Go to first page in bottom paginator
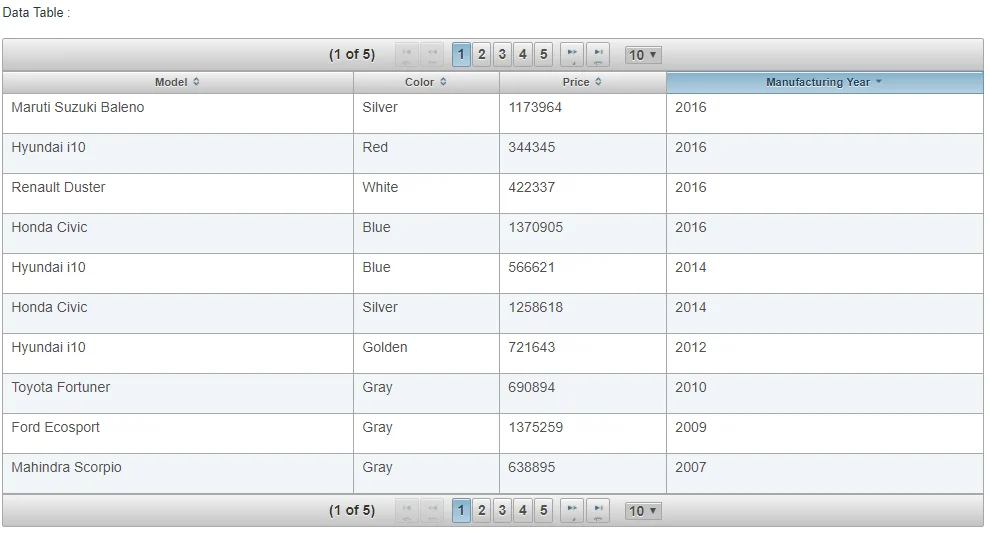This screenshot has width=990, height=533. (407, 510)
